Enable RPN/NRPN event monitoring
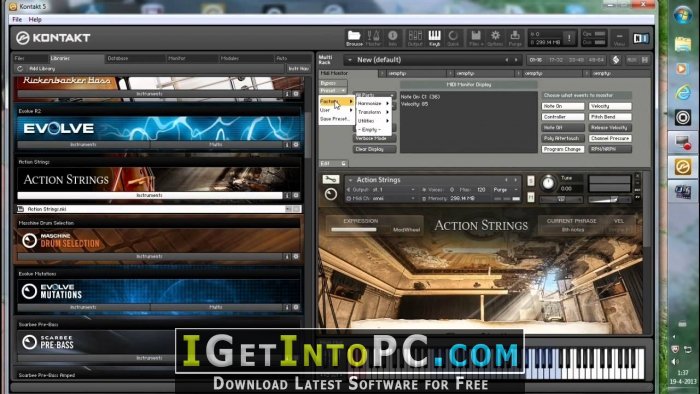 coord(610,149)
